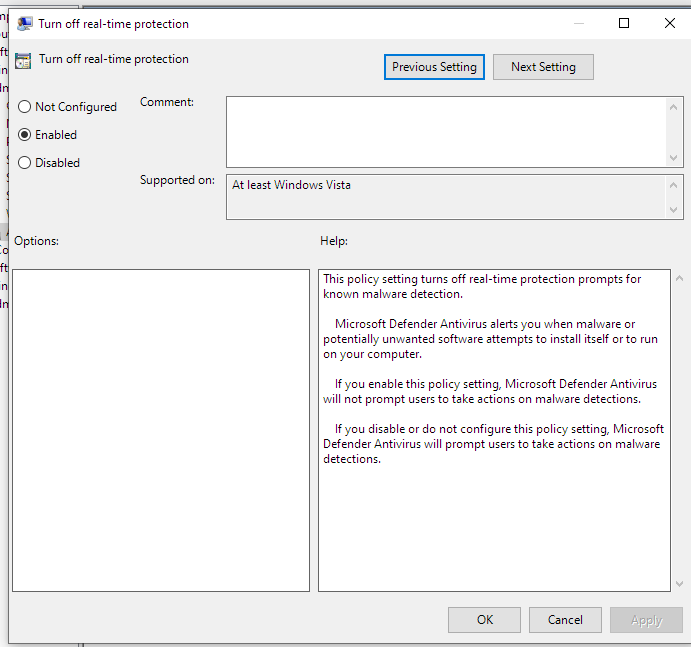Screen dimensions: 691x647
Task: Click the 'Options:' label
Action: (x=36, y=241)
